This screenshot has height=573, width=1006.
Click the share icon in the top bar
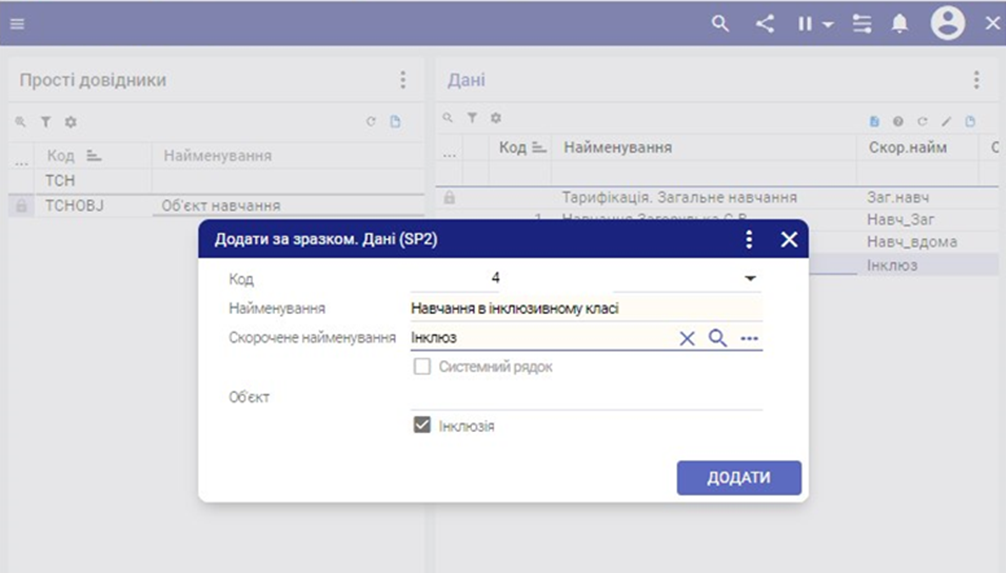point(765,24)
